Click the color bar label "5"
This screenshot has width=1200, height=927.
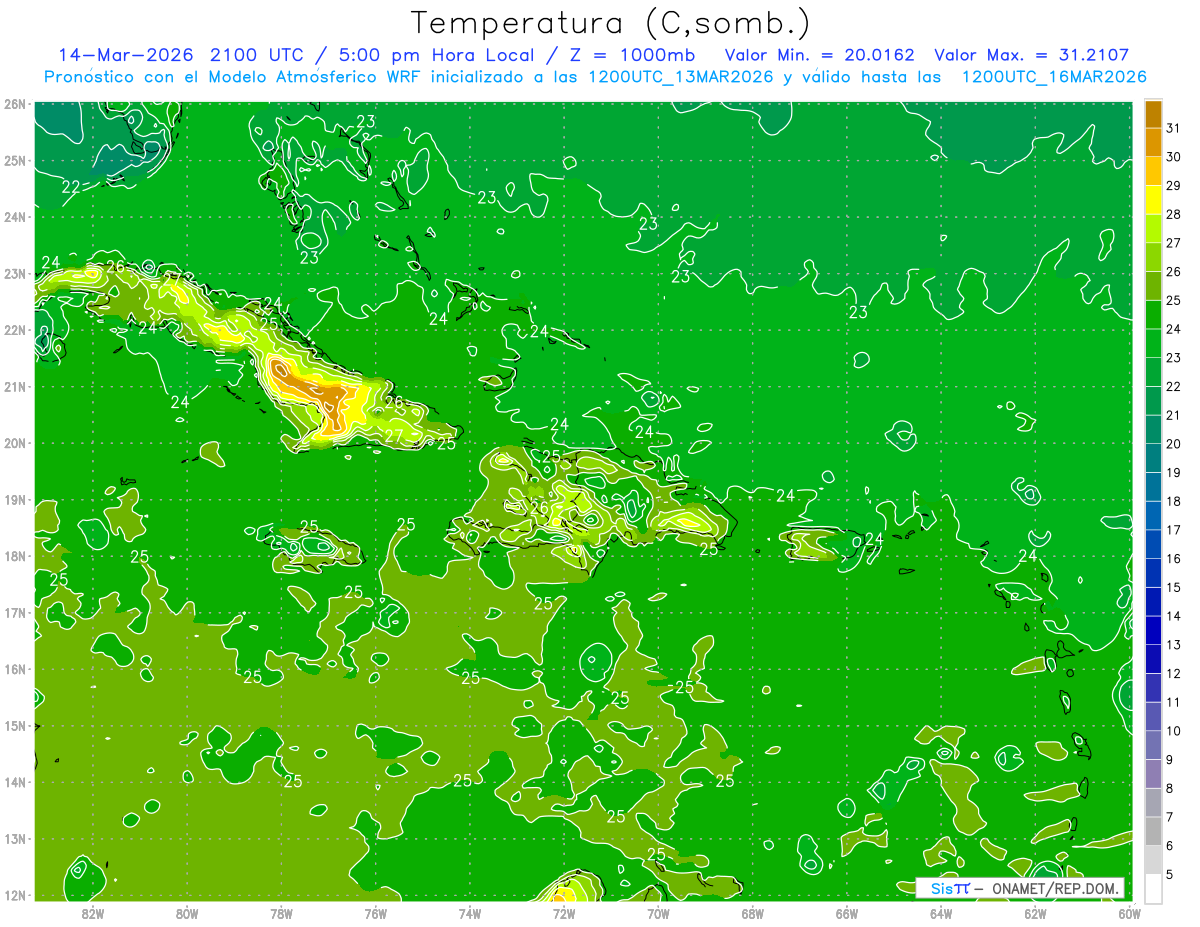click(x=1171, y=875)
